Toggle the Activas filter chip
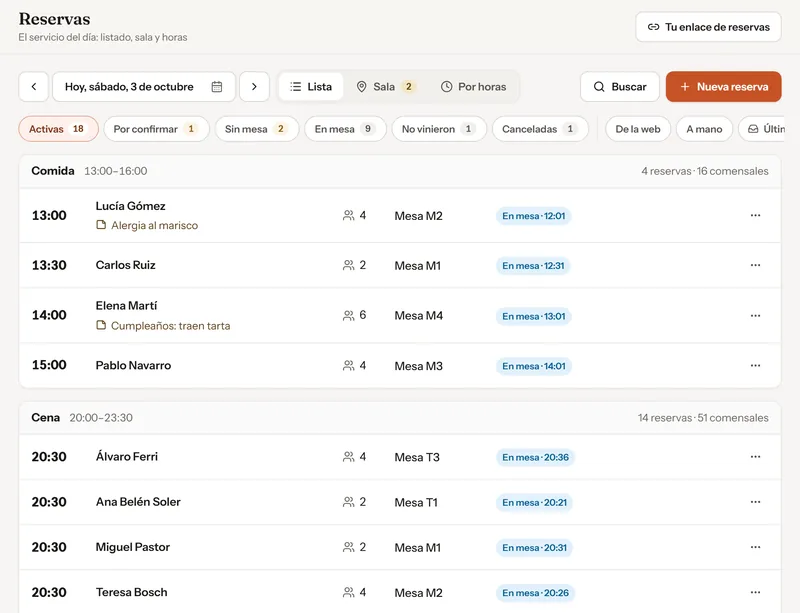Image resolution: width=800 pixels, height=613 pixels. (x=58, y=129)
